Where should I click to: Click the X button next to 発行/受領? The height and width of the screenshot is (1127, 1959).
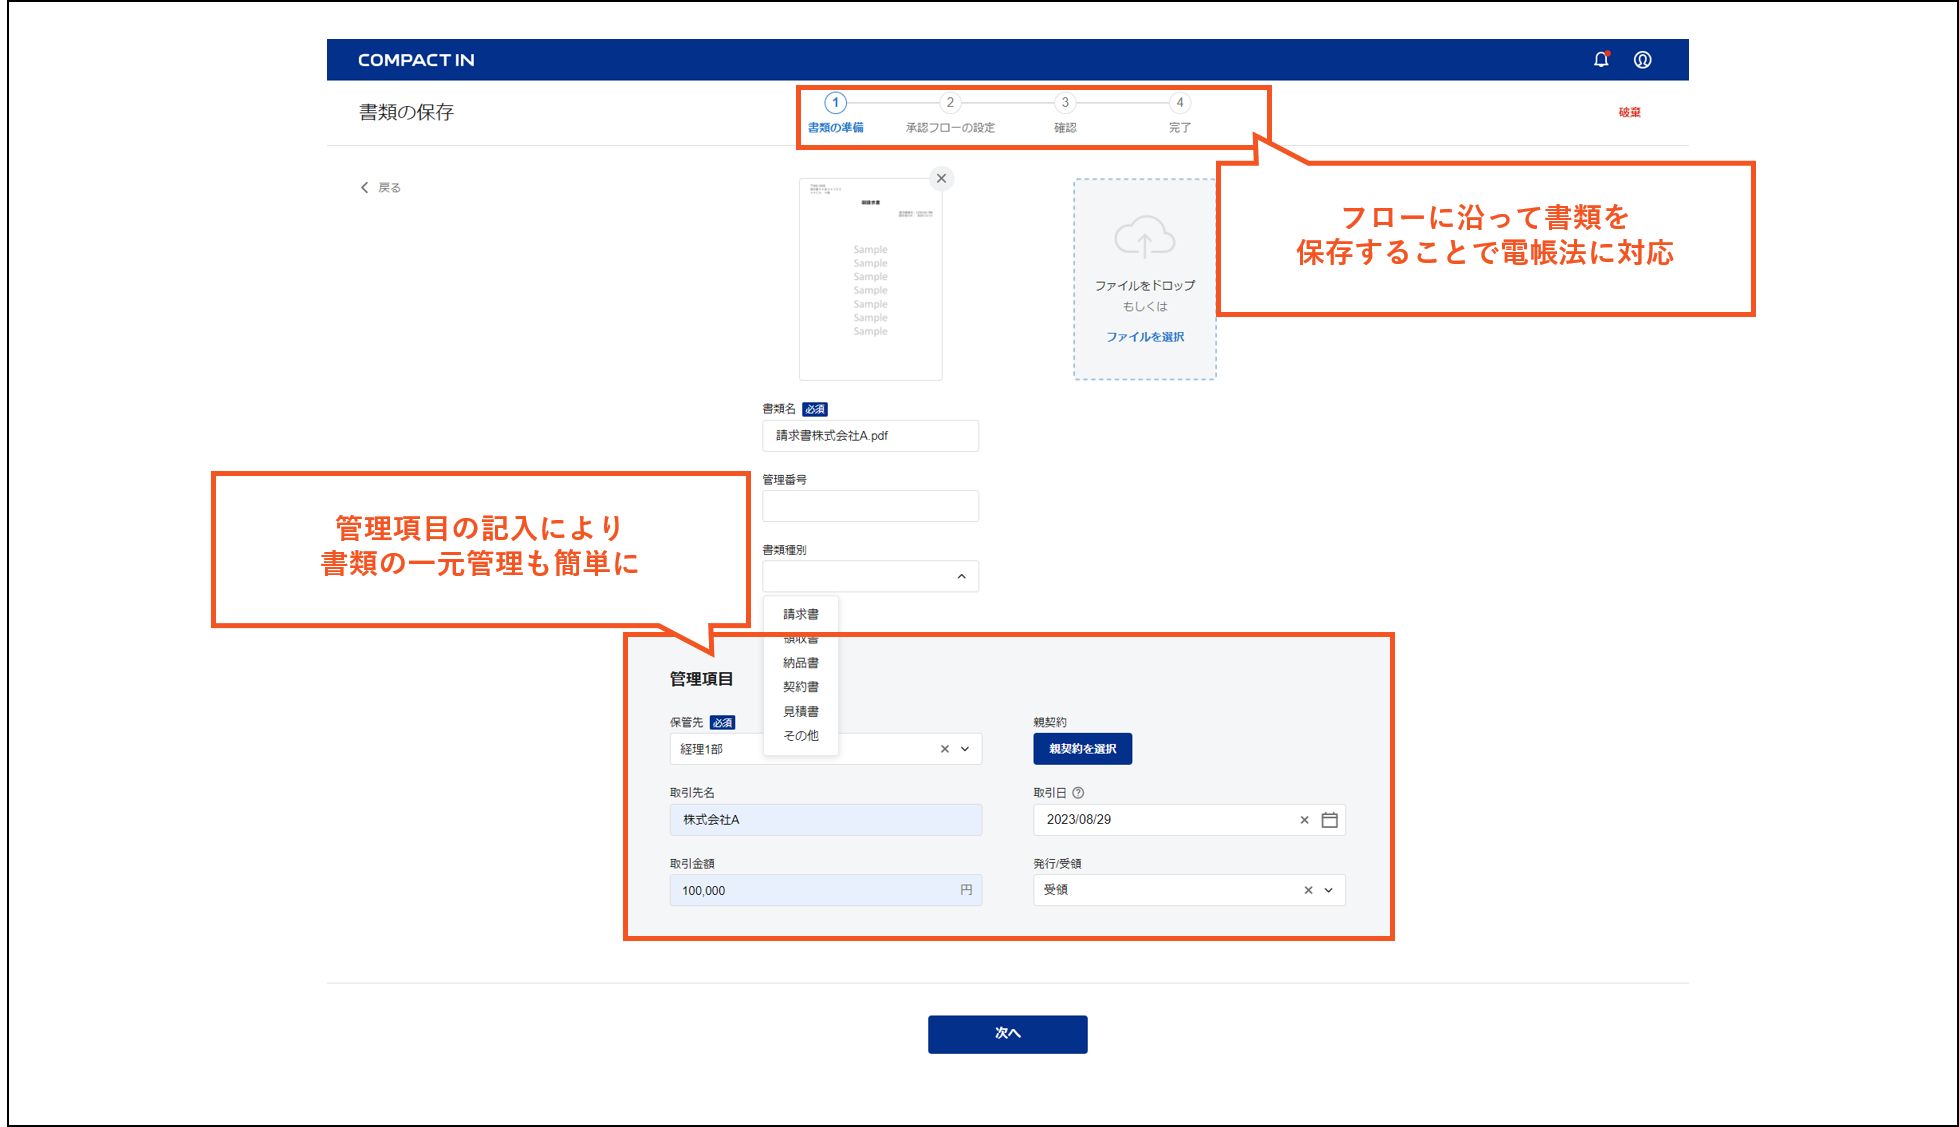(x=1304, y=889)
